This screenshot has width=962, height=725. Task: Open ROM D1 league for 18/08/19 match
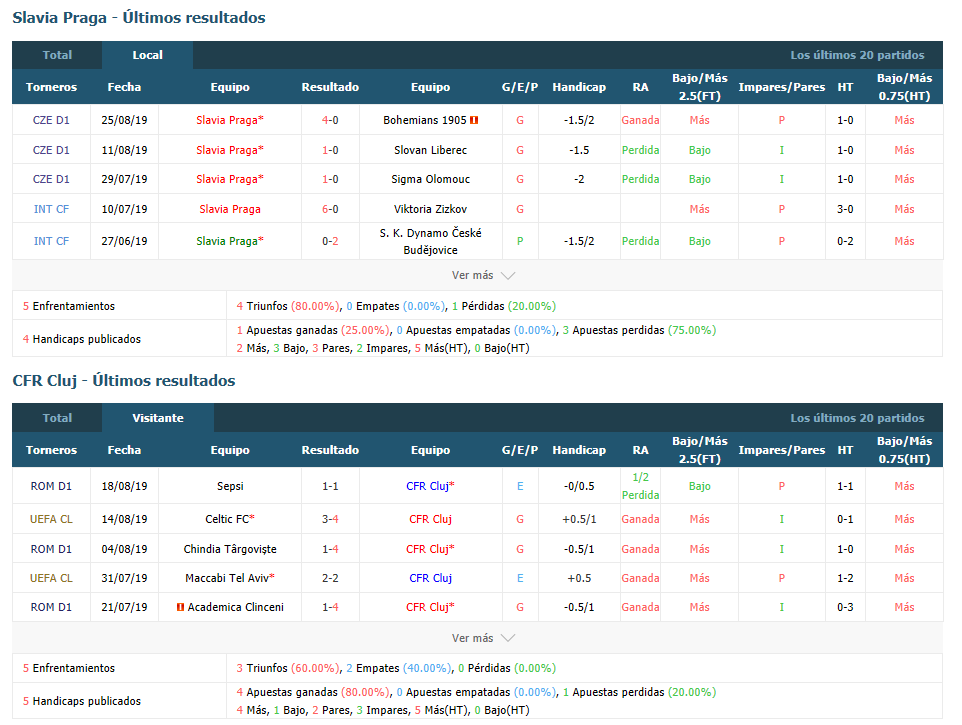click(51, 486)
